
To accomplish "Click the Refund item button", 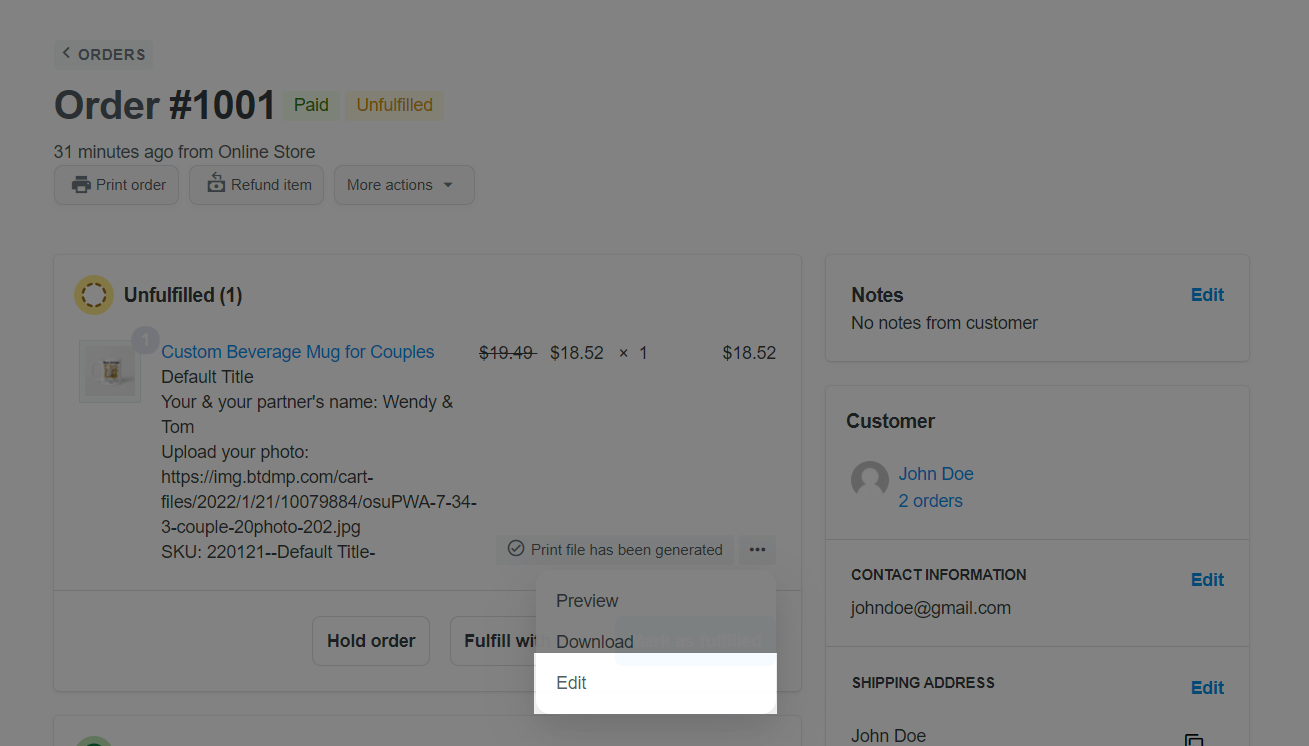I will (256, 185).
